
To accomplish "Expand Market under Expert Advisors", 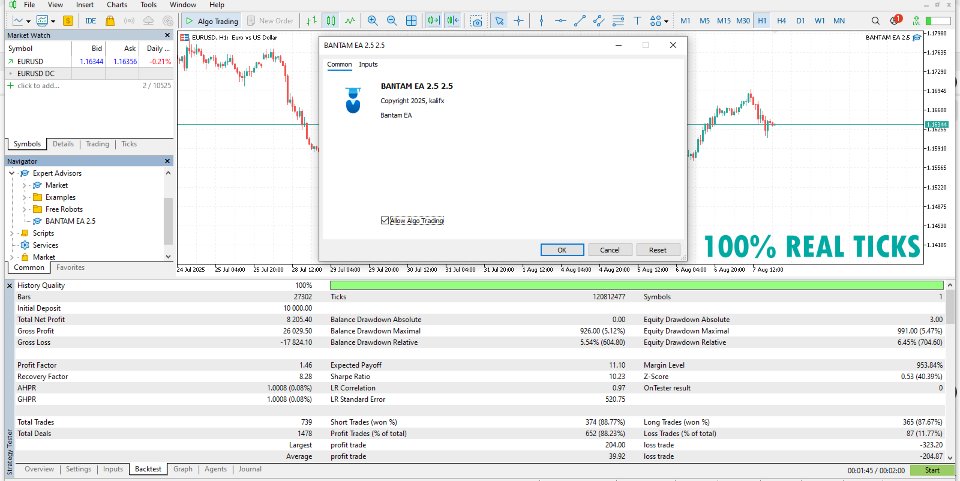I will click(x=24, y=185).
